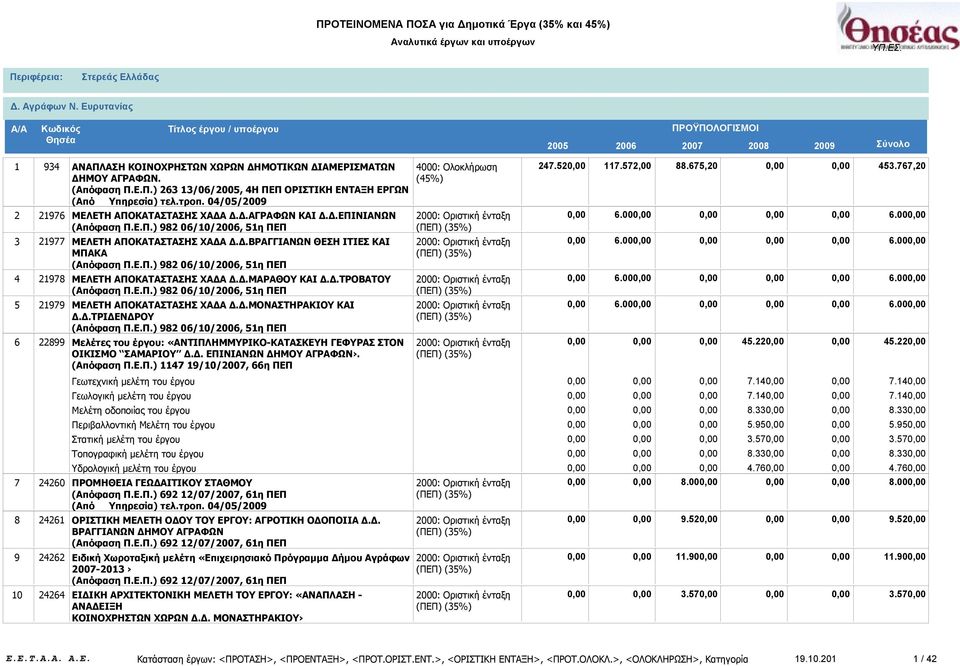Click the amount 88.675,20
The image size is (960, 666).
tap(696, 166)
